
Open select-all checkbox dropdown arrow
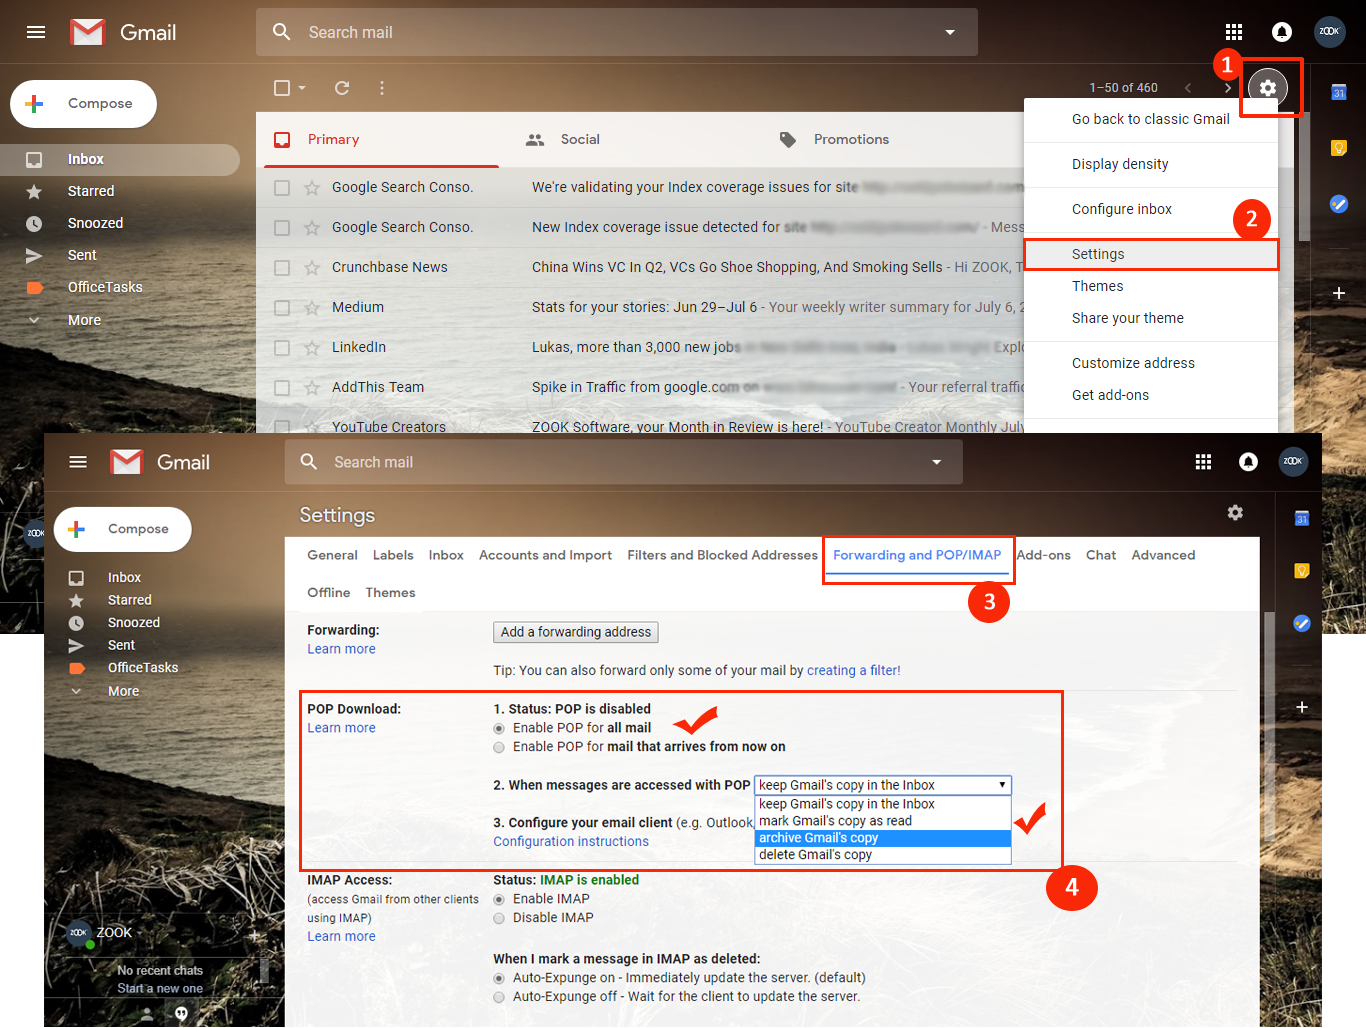(x=302, y=88)
